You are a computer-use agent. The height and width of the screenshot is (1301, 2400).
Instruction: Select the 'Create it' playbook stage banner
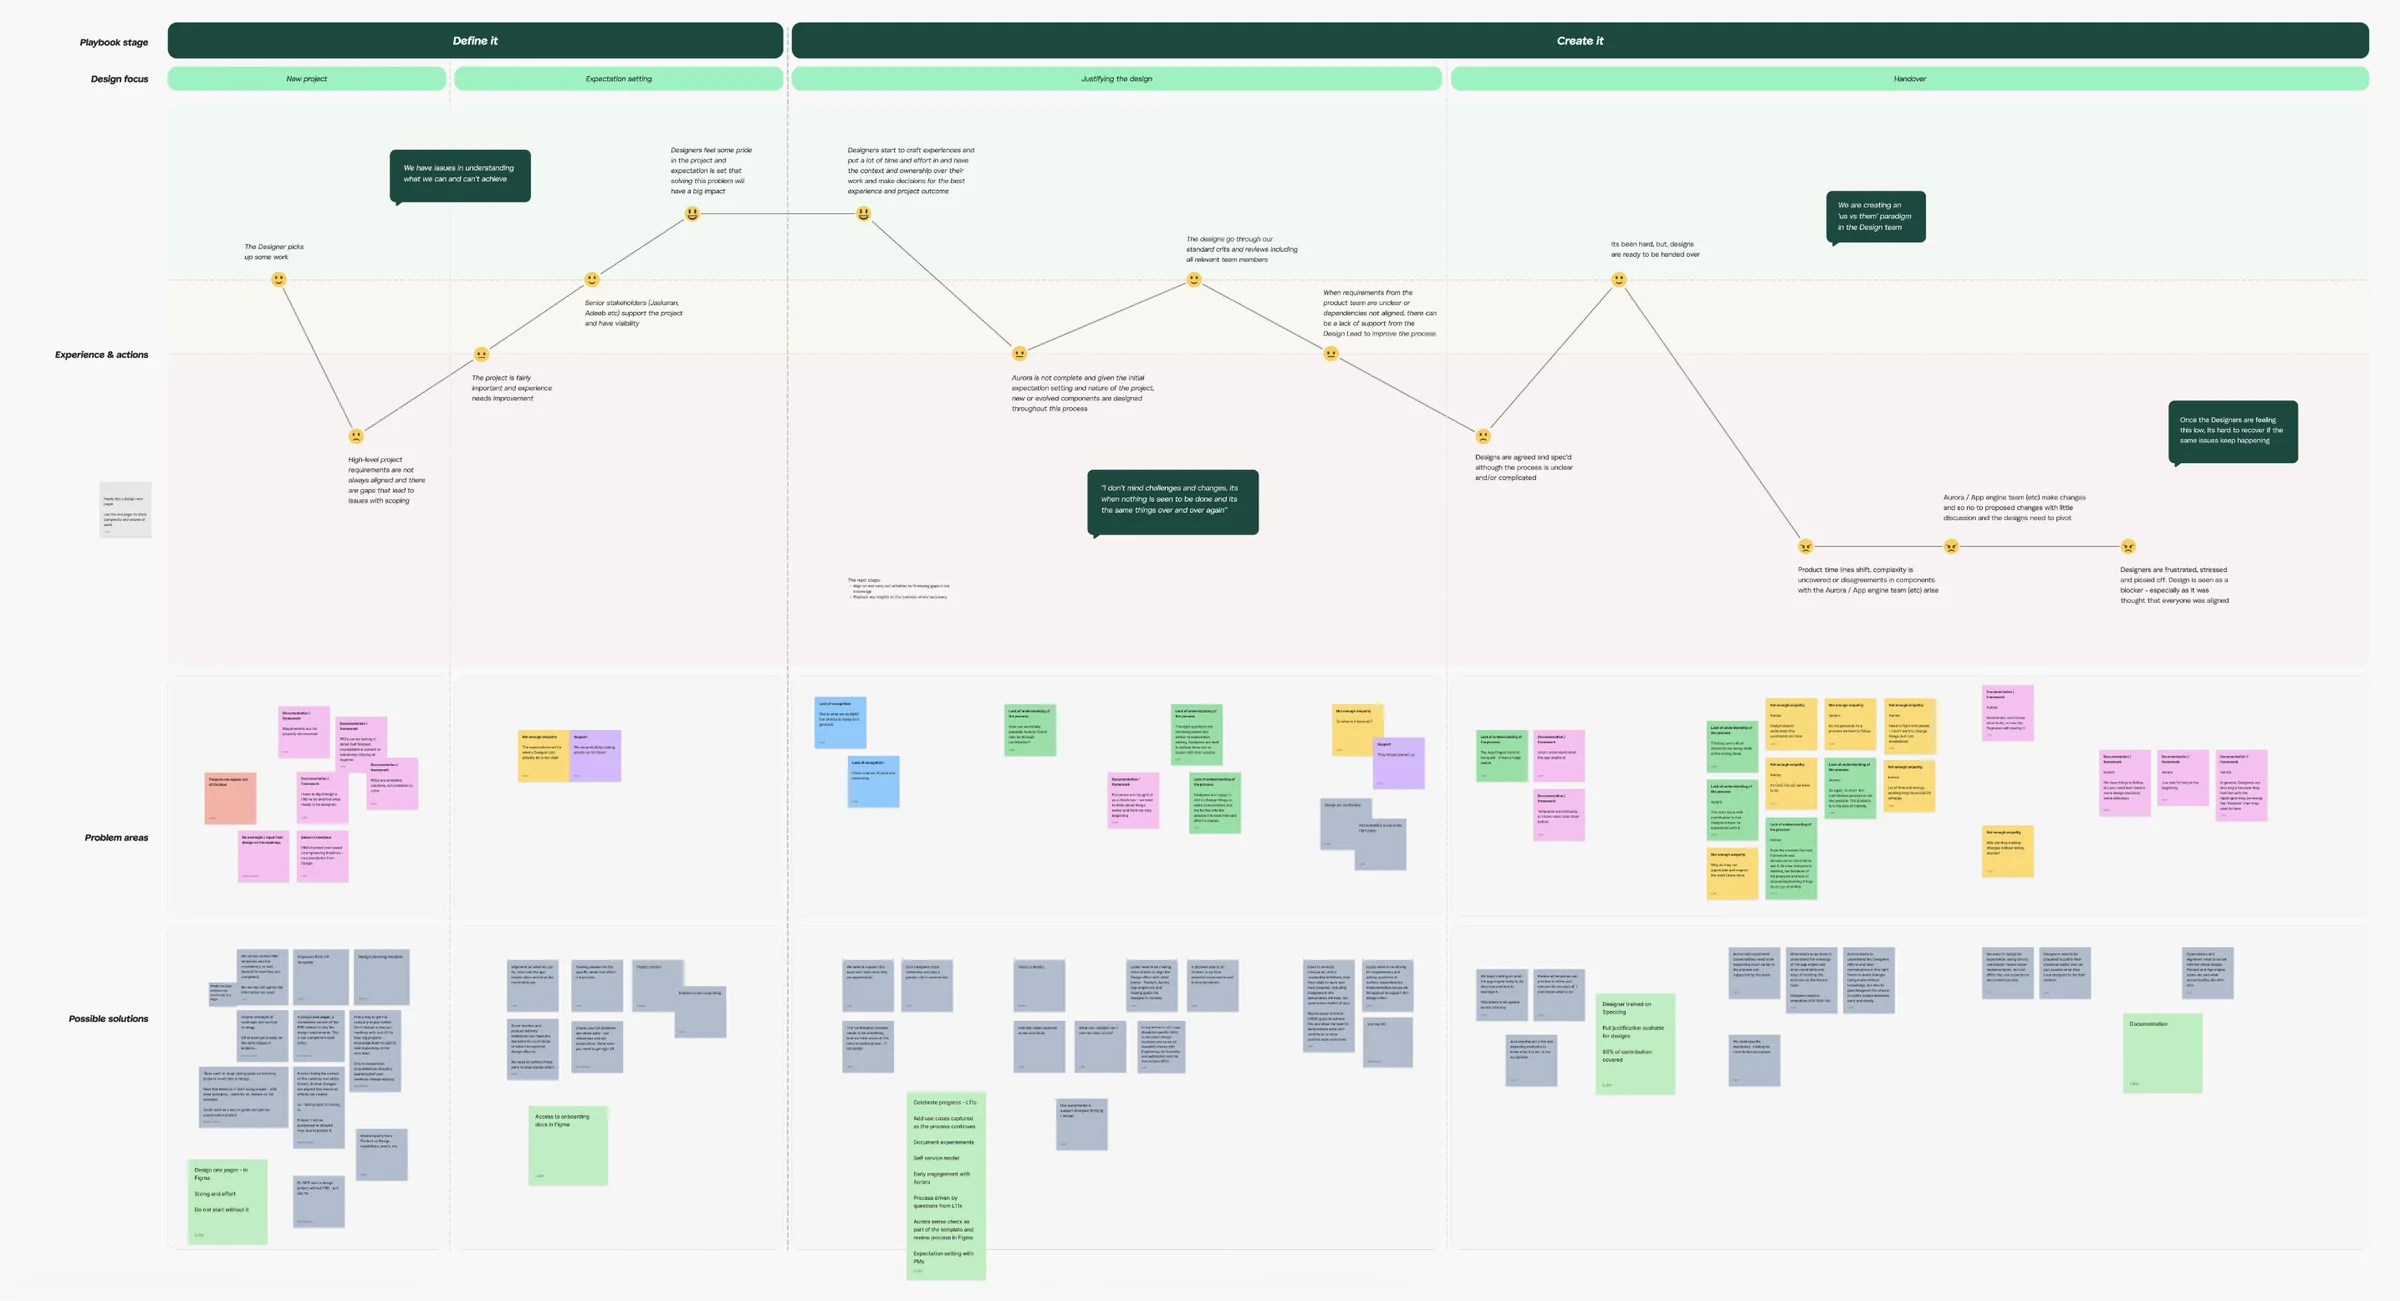click(1580, 41)
